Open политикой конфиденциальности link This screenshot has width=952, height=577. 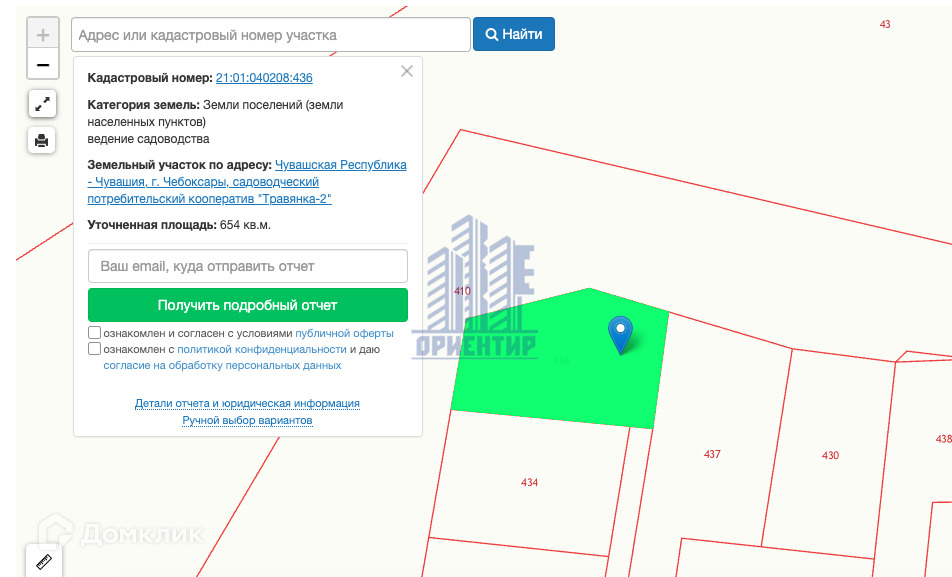pos(262,349)
